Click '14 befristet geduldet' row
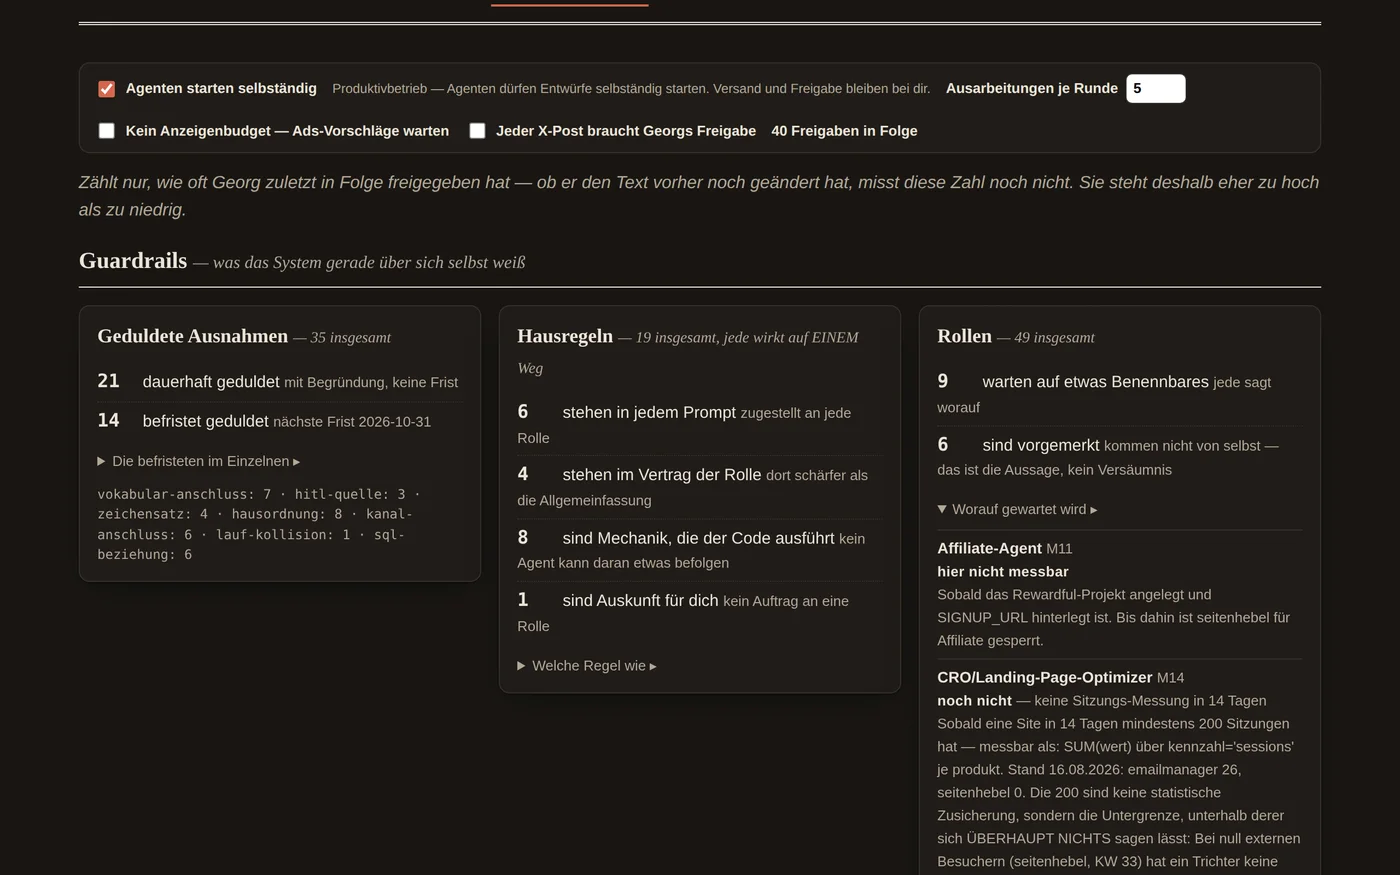Screen dimensions: 1400x875 tap(279, 421)
